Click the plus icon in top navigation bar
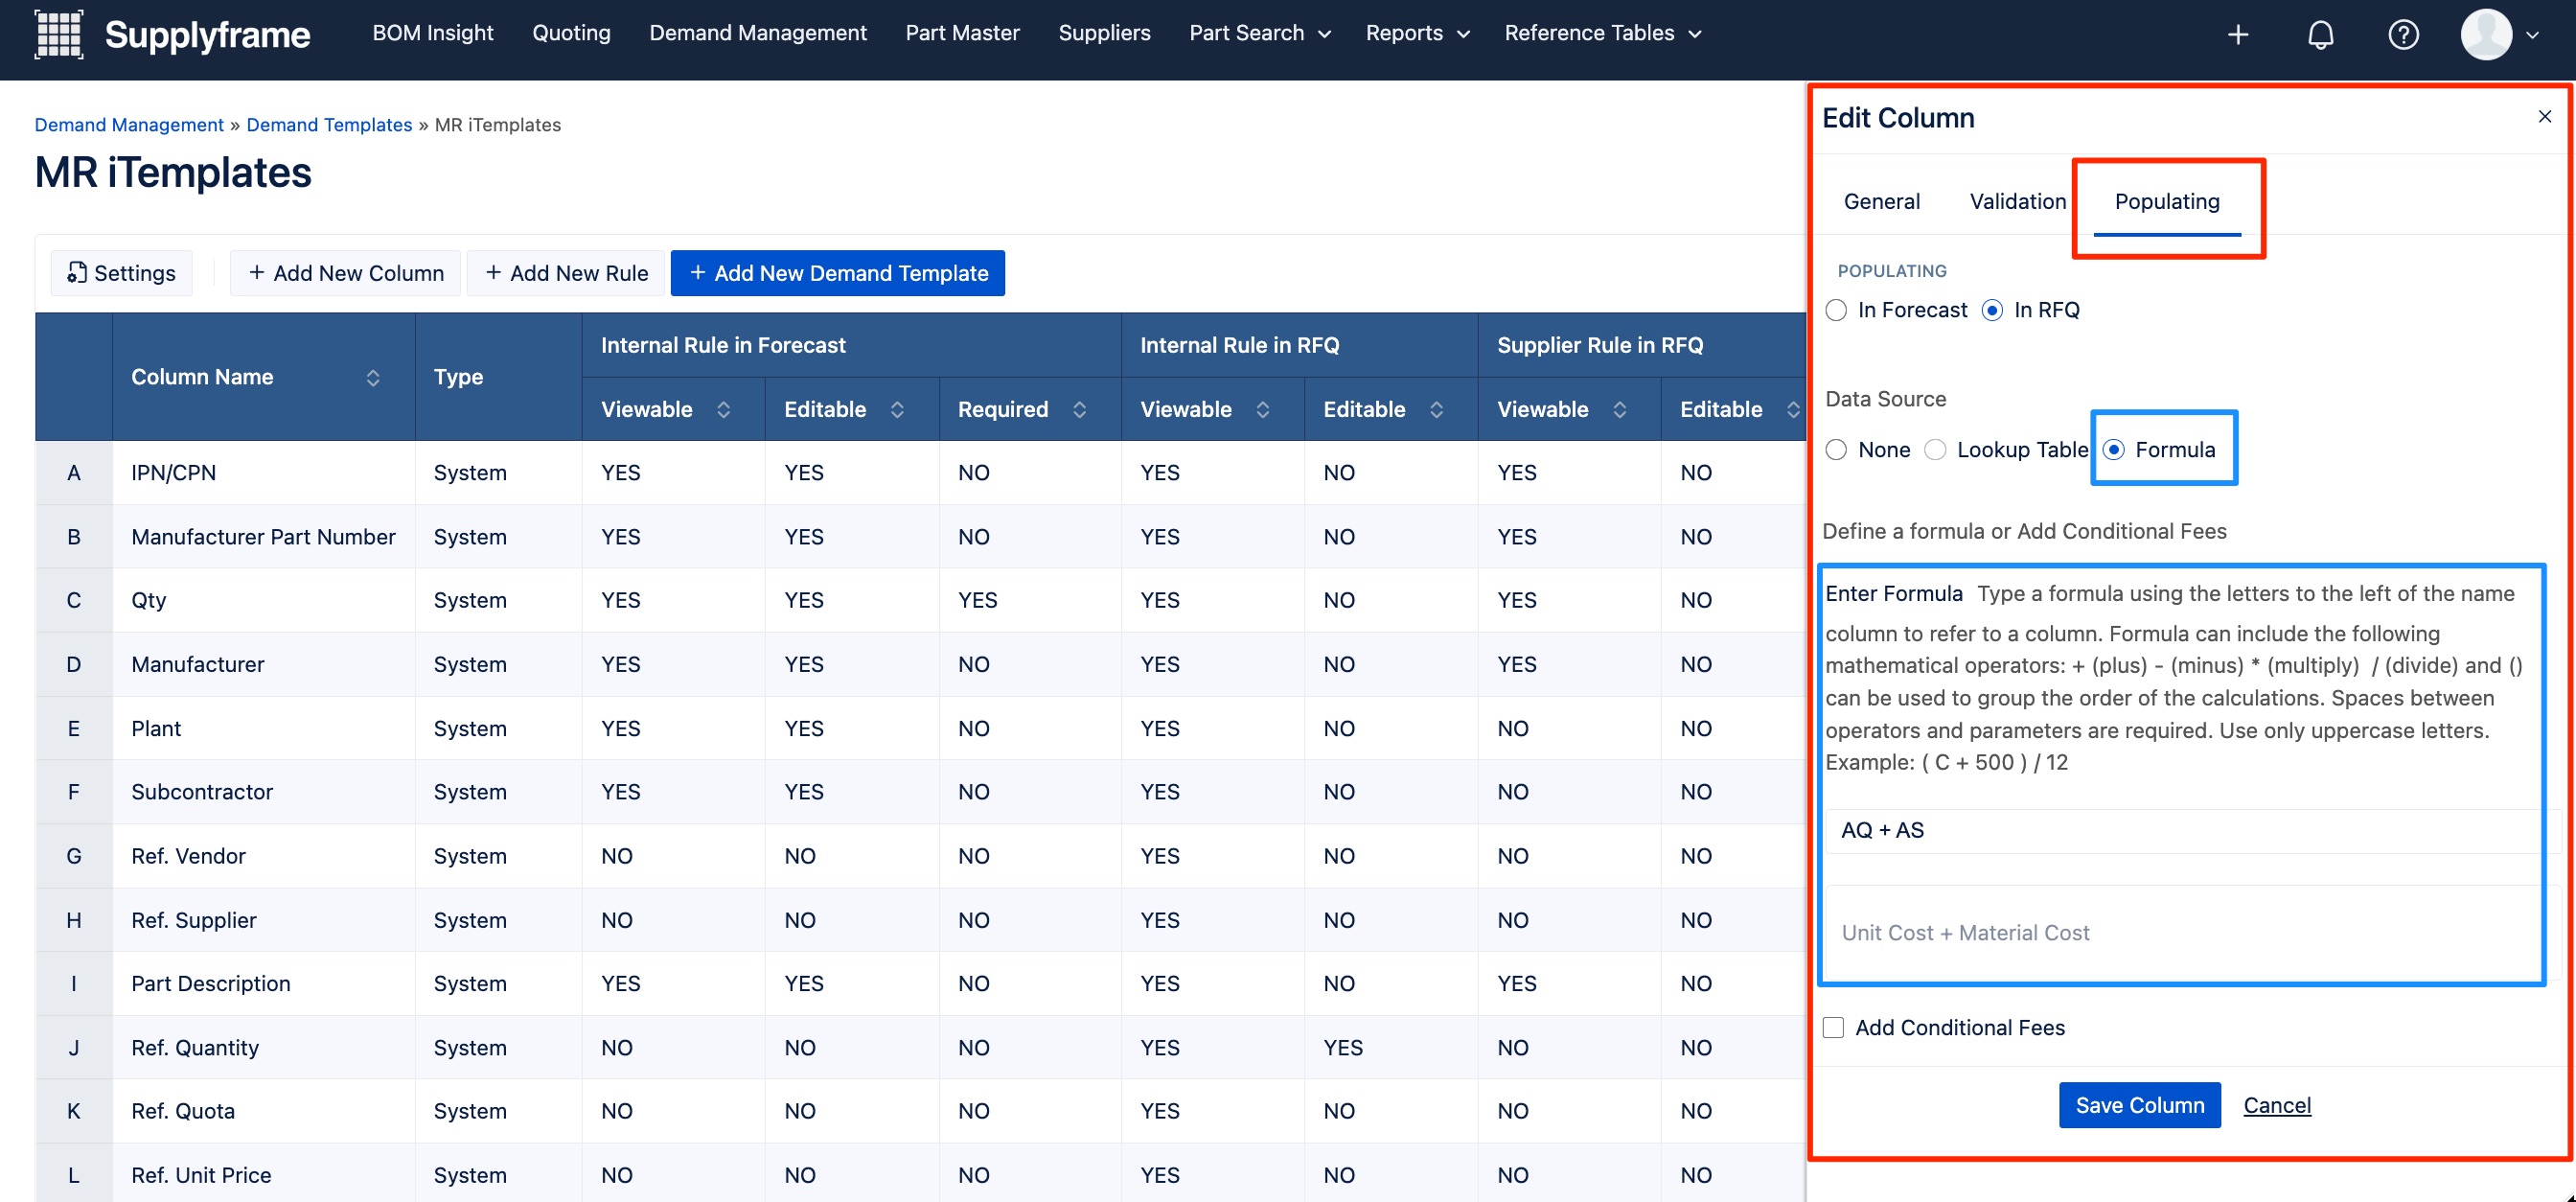This screenshot has height=1202, width=2576. [x=2238, y=34]
